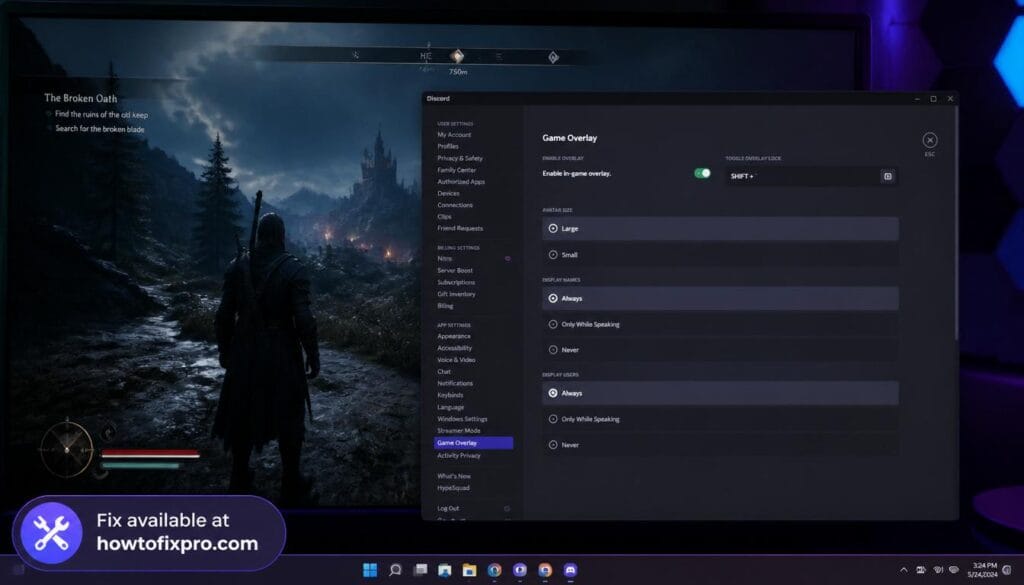Viewport: 1024px width, 585px height.
Task: Close settings with the ESC circle button
Action: pos(929,140)
